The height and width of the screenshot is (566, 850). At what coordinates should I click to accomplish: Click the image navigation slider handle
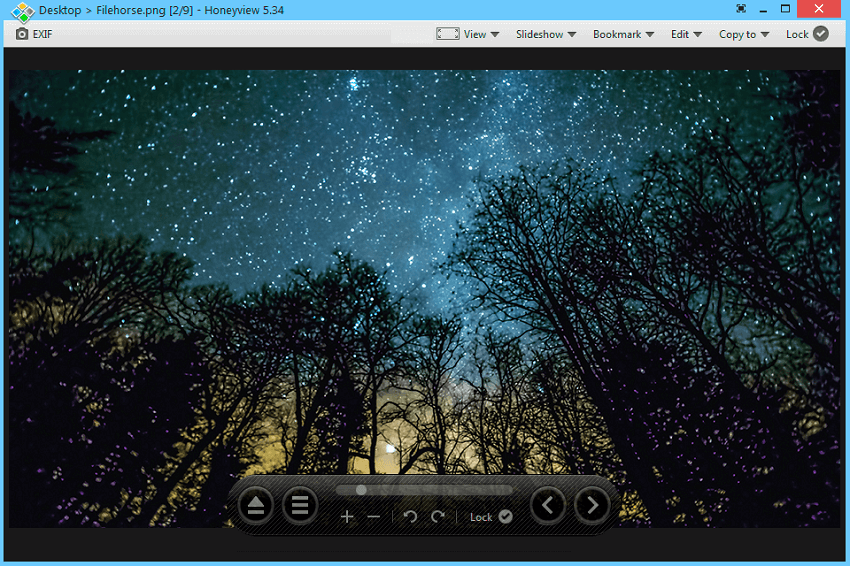pos(361,490)
